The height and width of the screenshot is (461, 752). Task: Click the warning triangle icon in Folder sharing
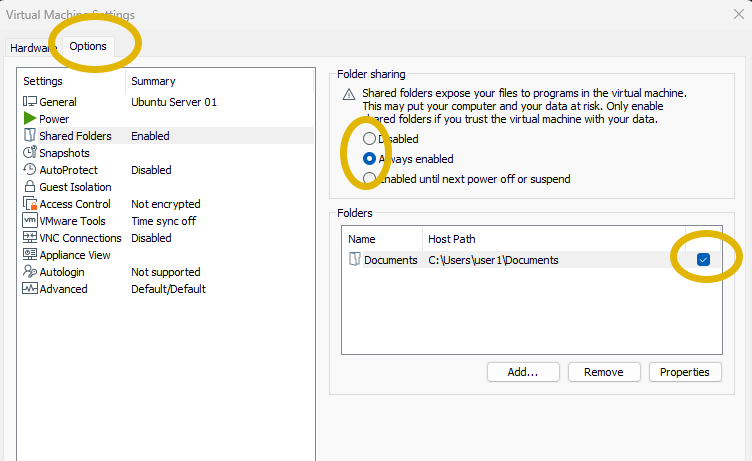[x=349, y=94]
